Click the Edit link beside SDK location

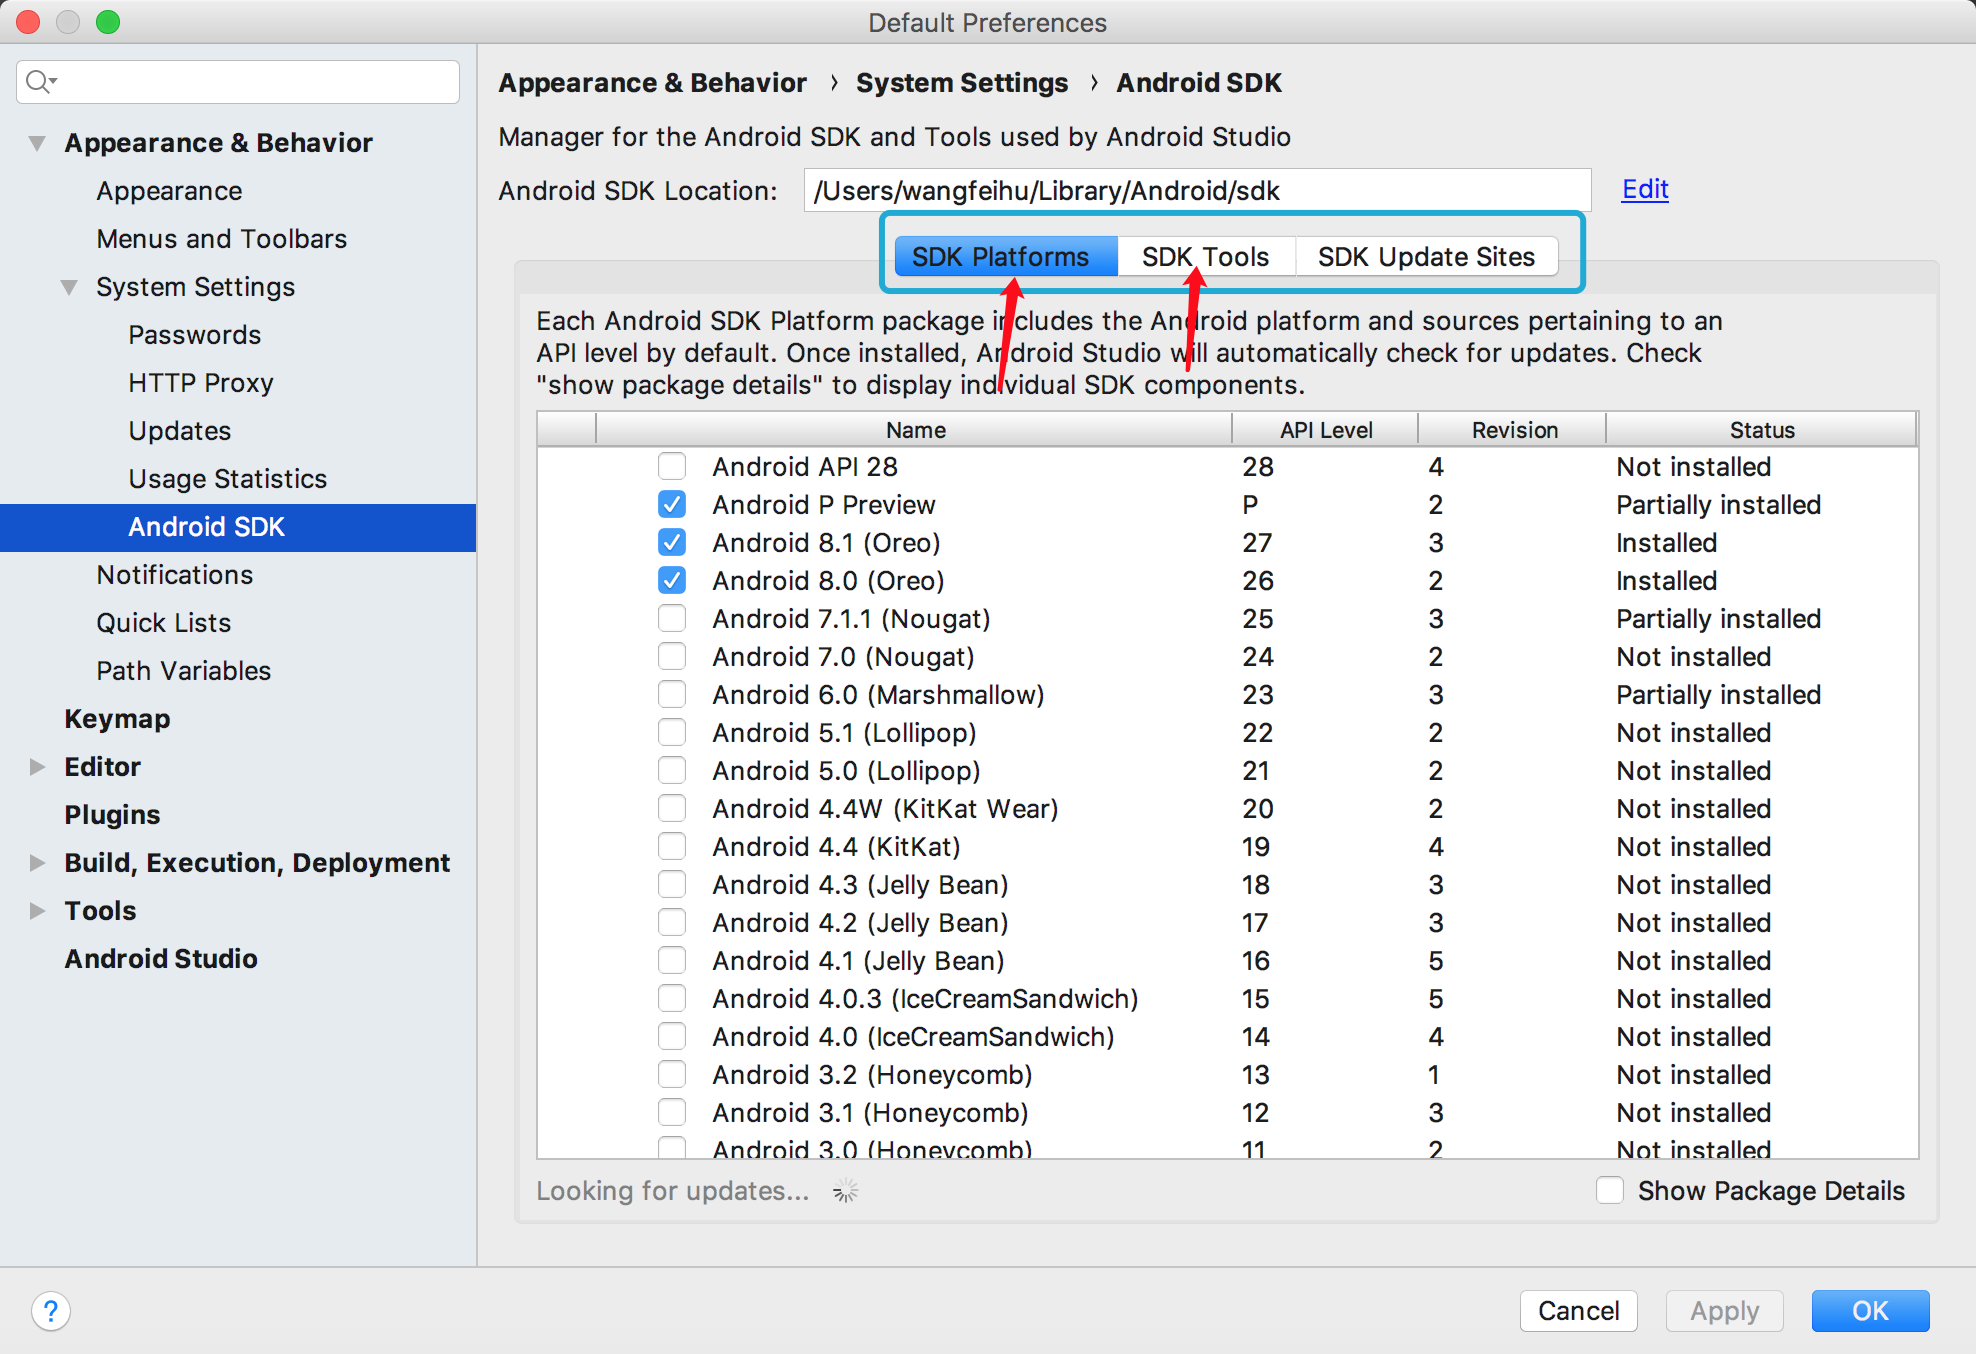pos(1644,189)
